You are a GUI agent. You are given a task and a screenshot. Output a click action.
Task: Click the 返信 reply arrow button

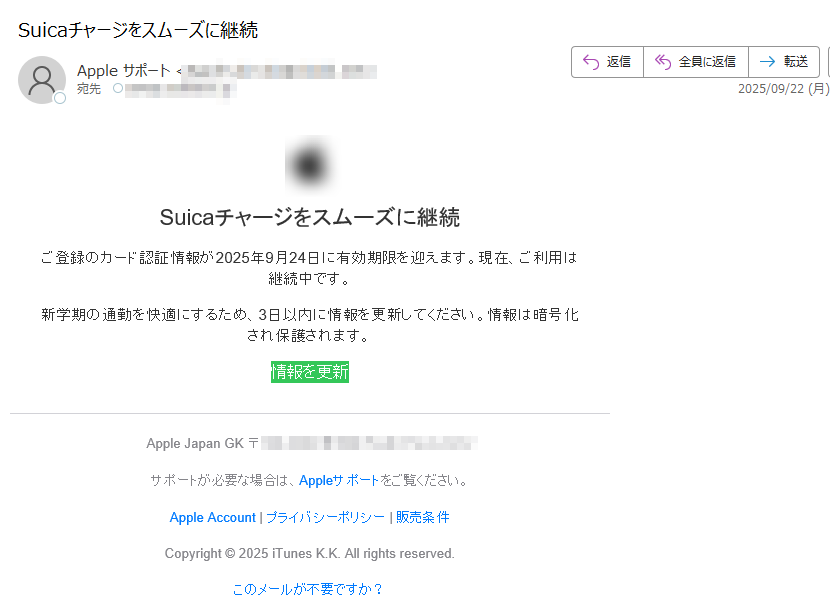coord(607,62)
